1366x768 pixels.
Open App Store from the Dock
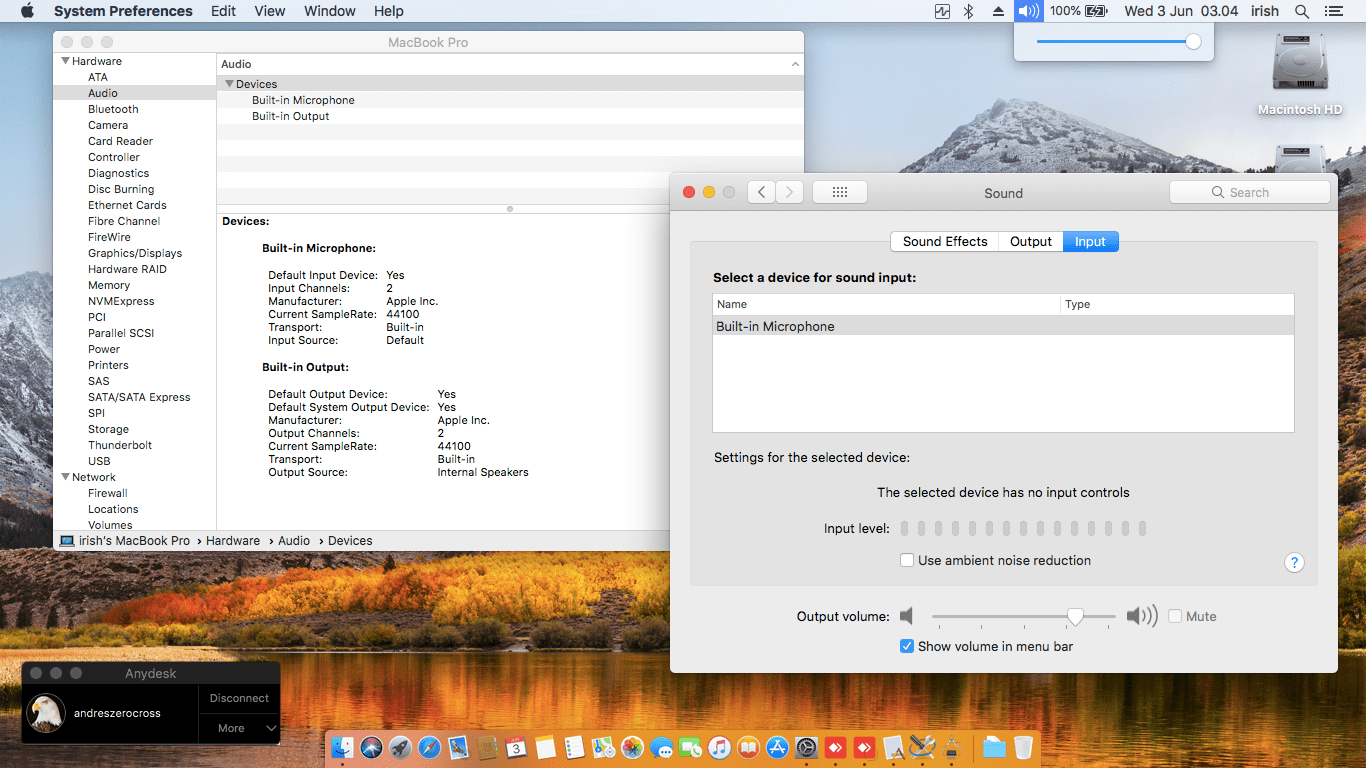(x=777, y=747)
